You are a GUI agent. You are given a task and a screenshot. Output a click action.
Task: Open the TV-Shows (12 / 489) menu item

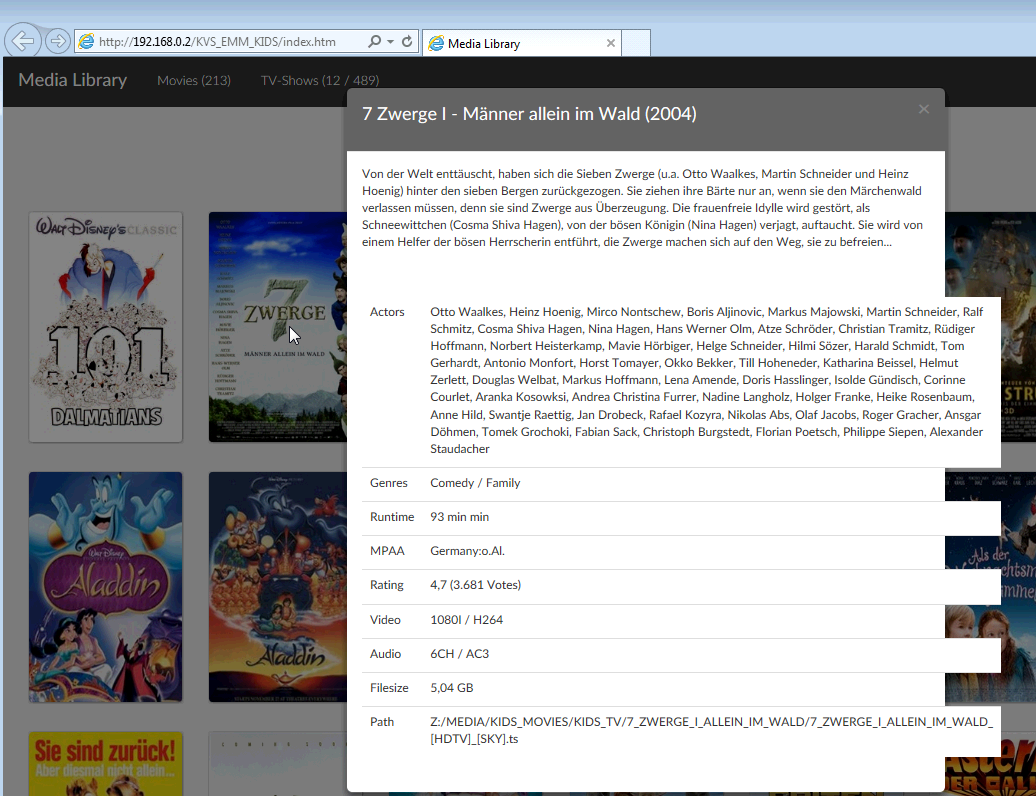(320, 81)
